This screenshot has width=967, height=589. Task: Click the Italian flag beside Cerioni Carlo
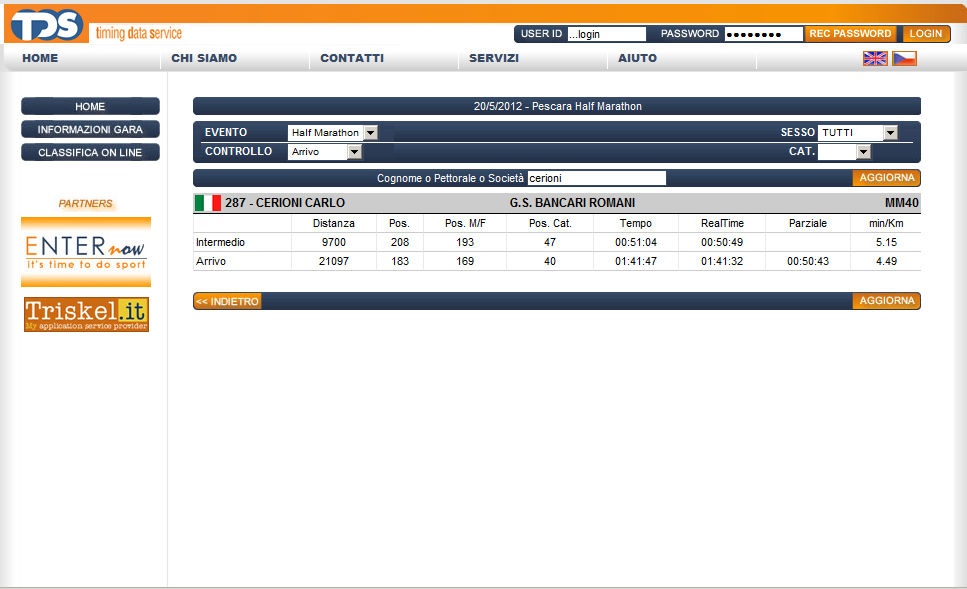point(208,203)
